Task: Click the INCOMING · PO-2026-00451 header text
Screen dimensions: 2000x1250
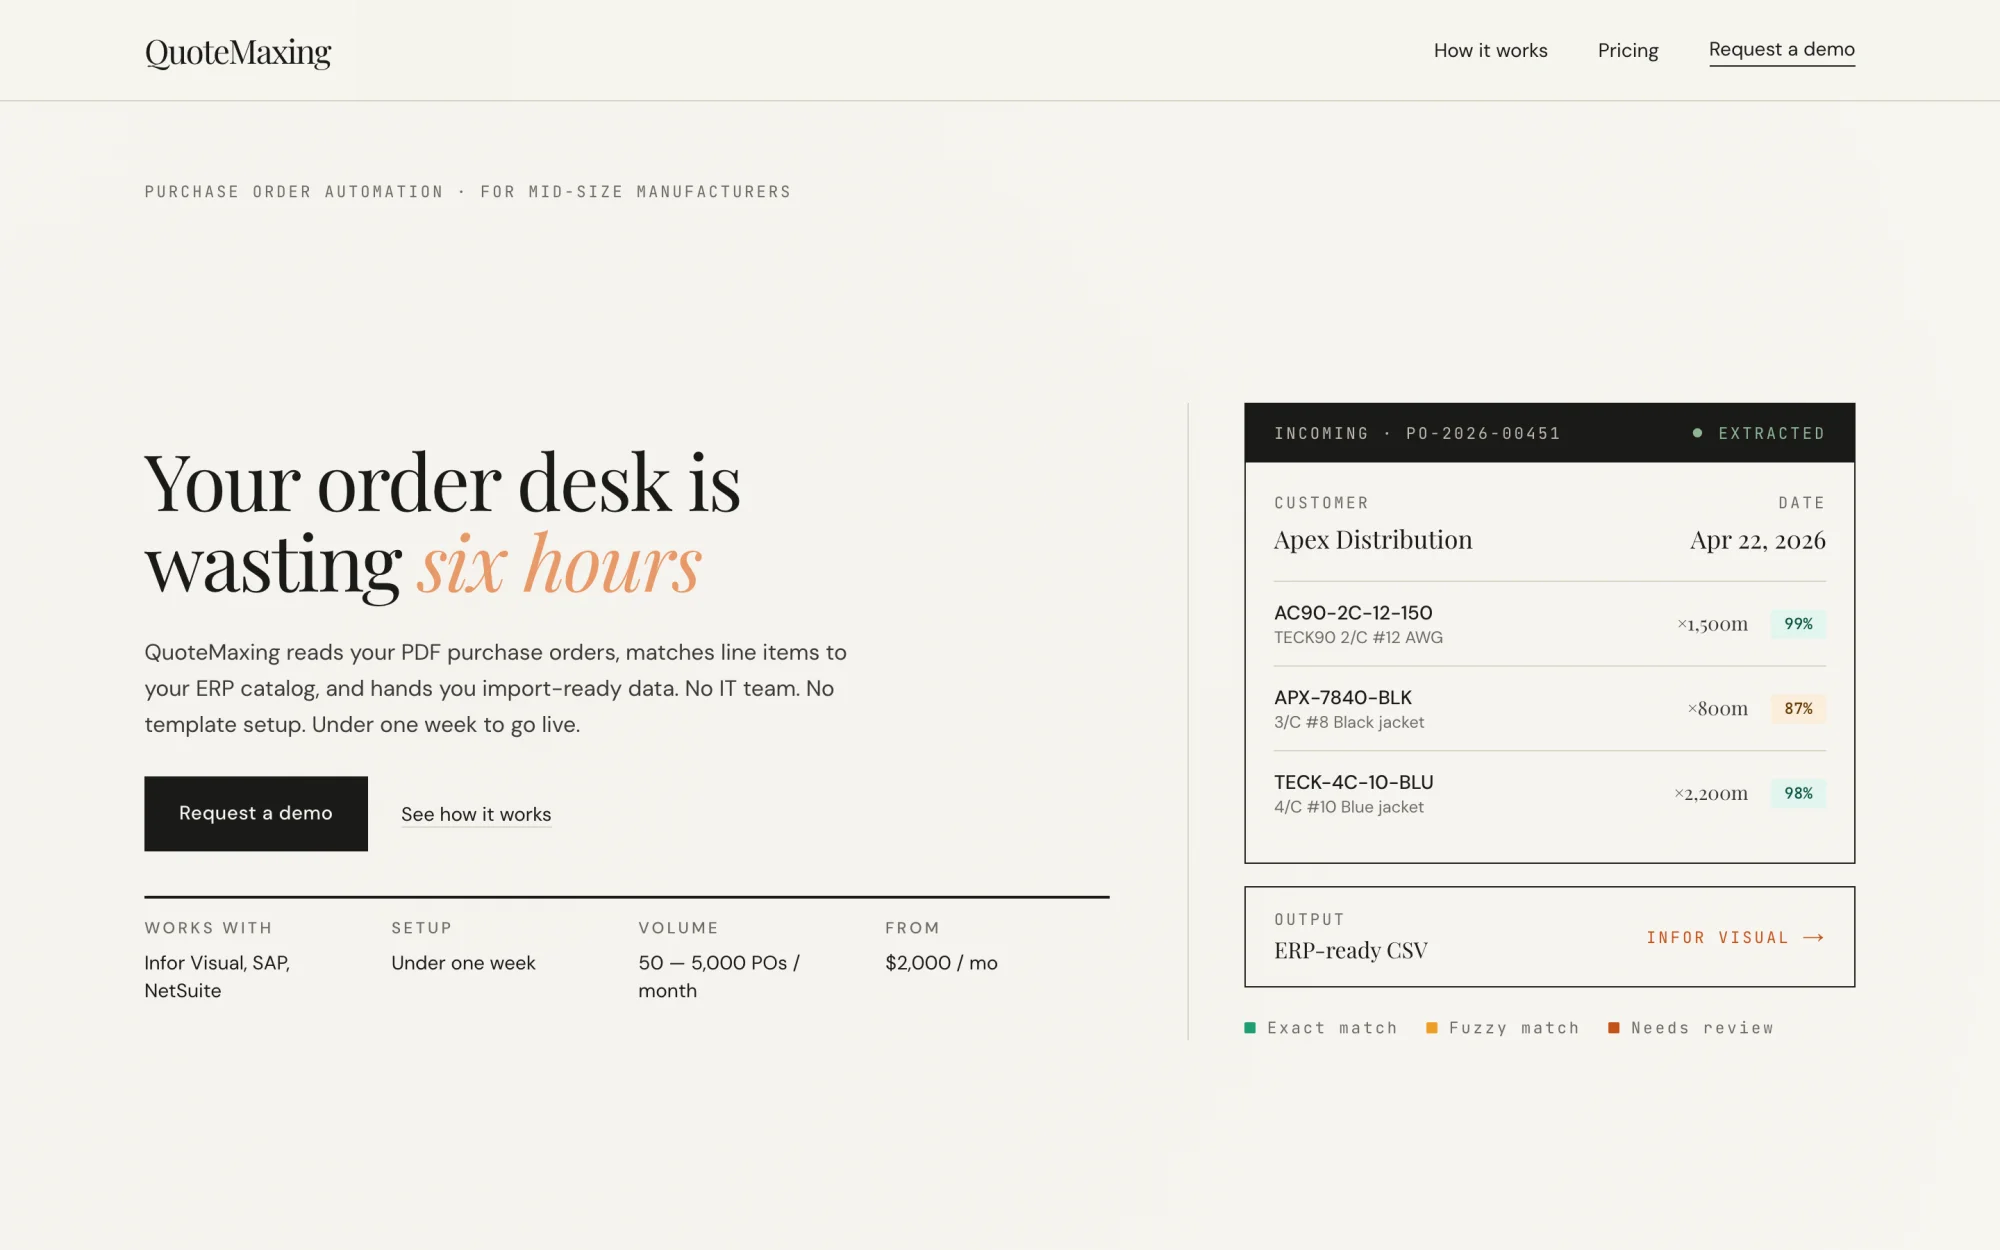Action: pyautogui.click(x=1417, y=433)
